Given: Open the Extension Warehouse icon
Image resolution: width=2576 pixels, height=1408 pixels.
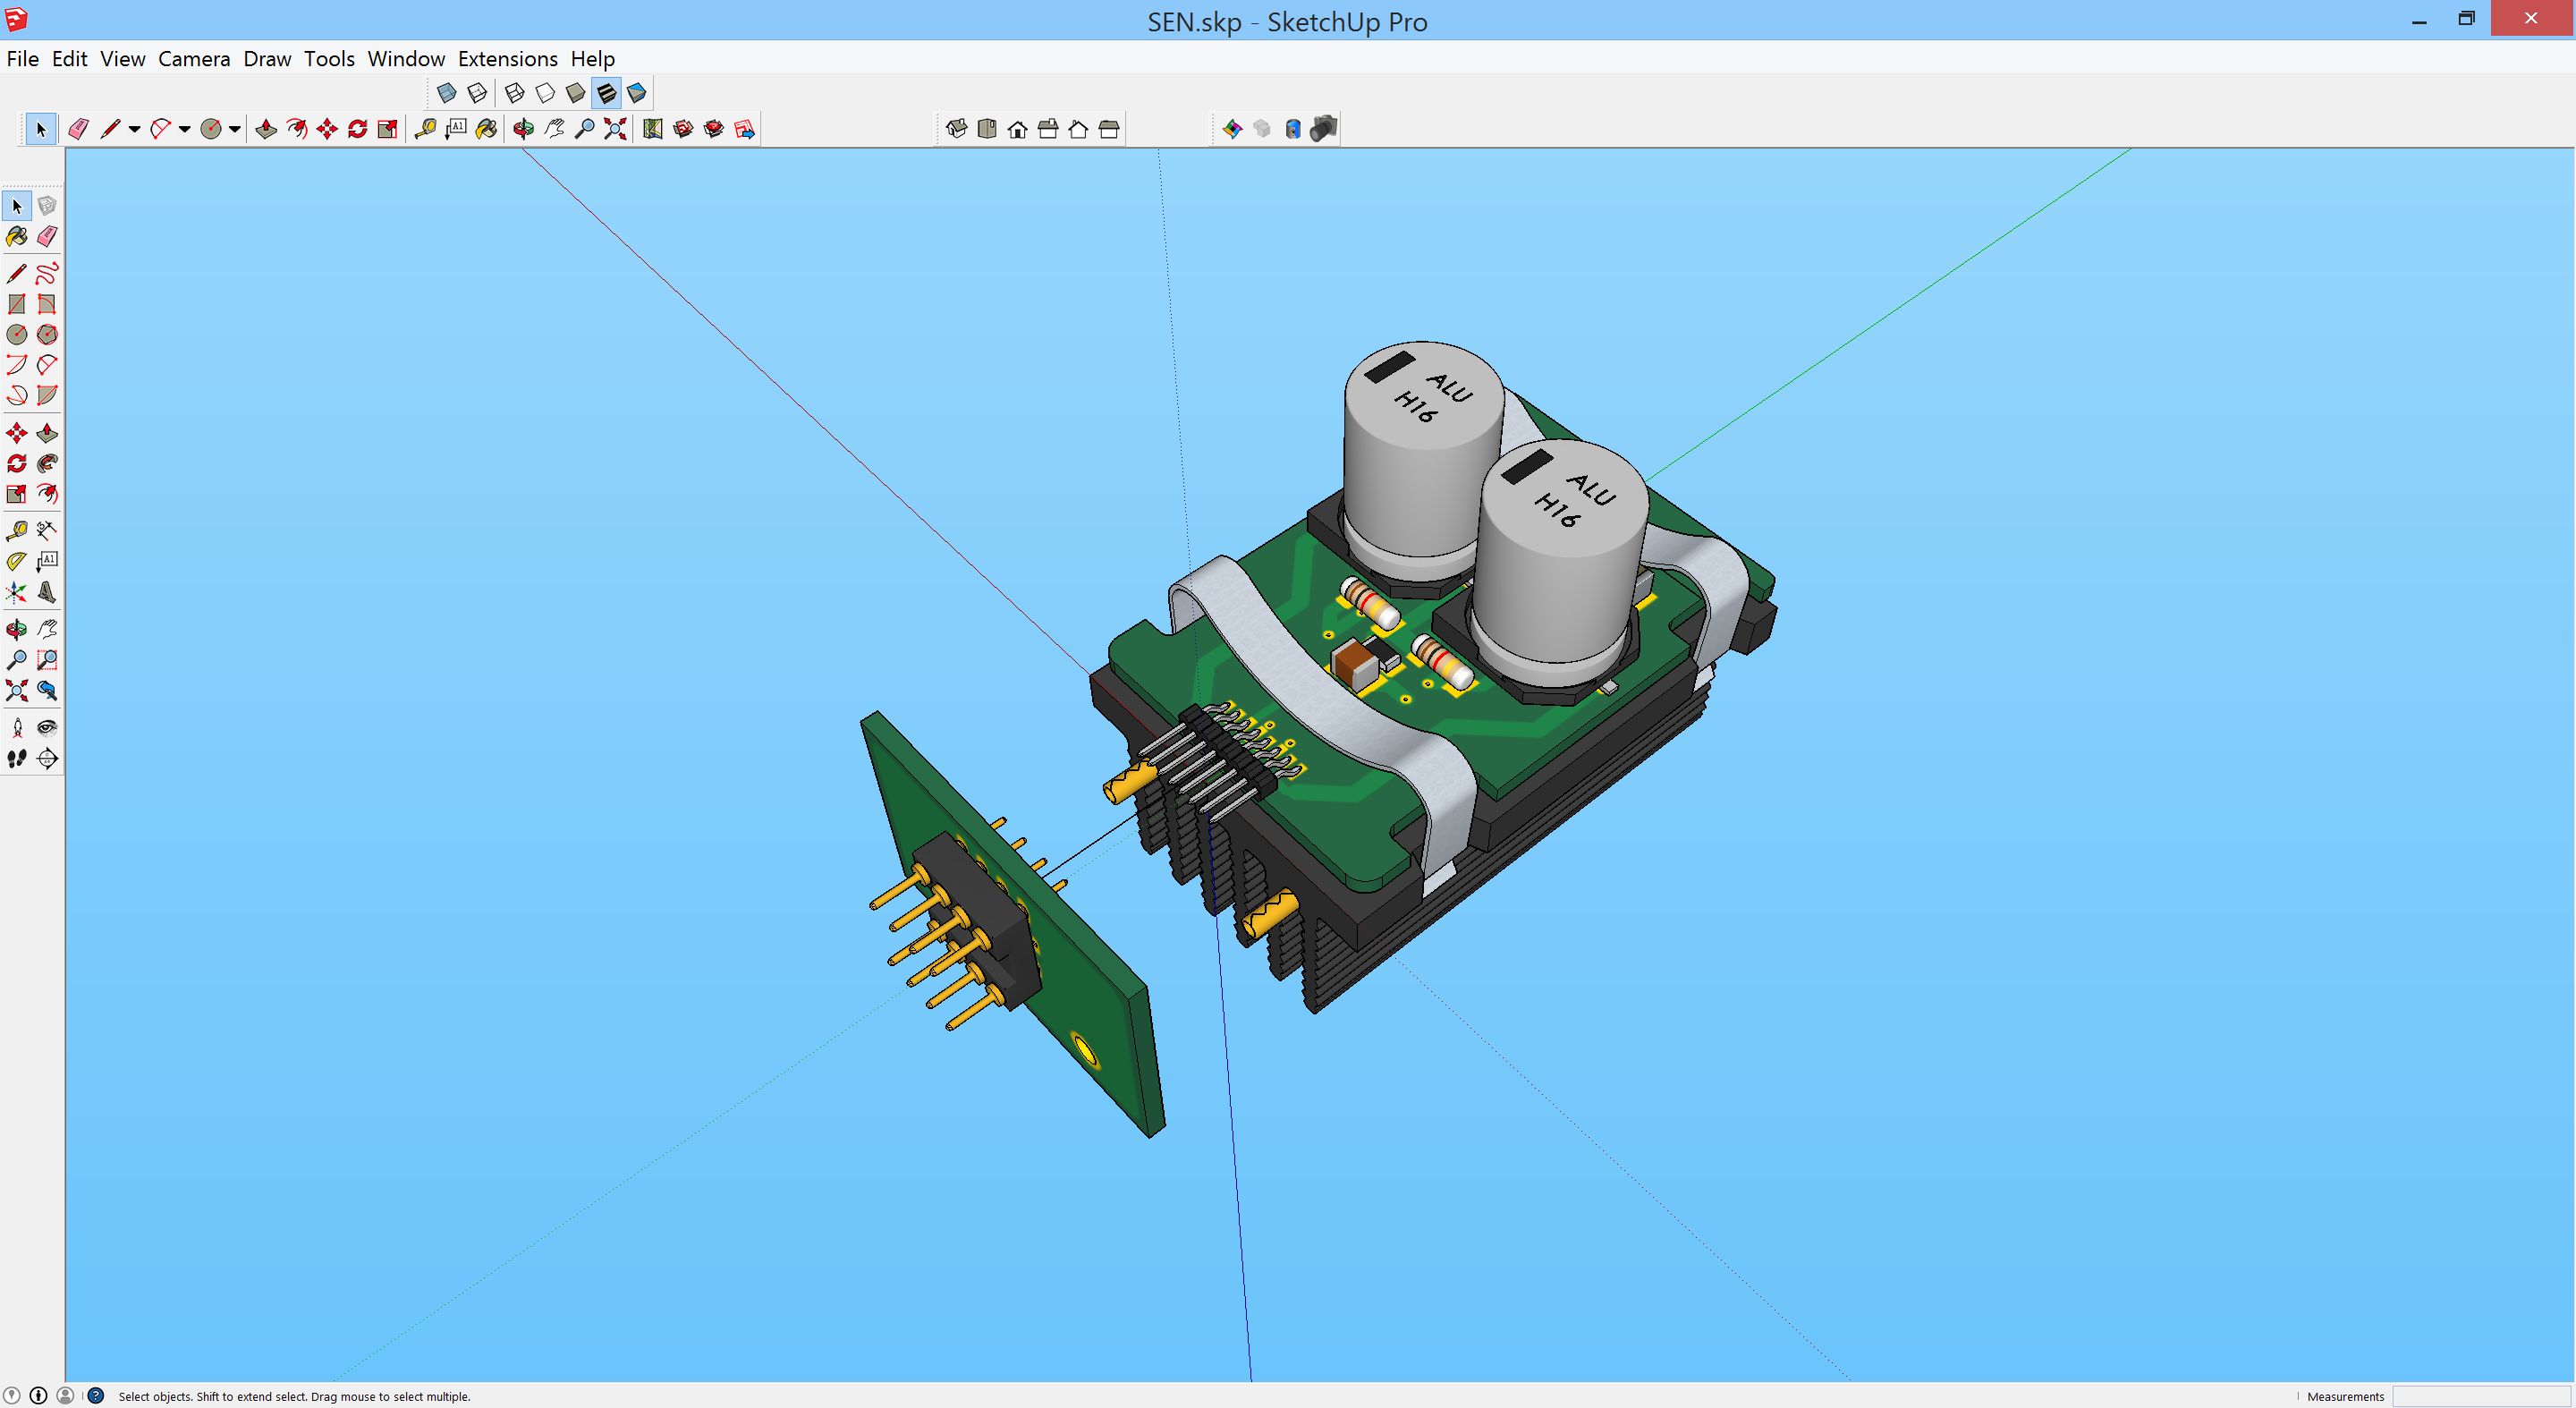Looking at the screenshot, I should [714, 129].
